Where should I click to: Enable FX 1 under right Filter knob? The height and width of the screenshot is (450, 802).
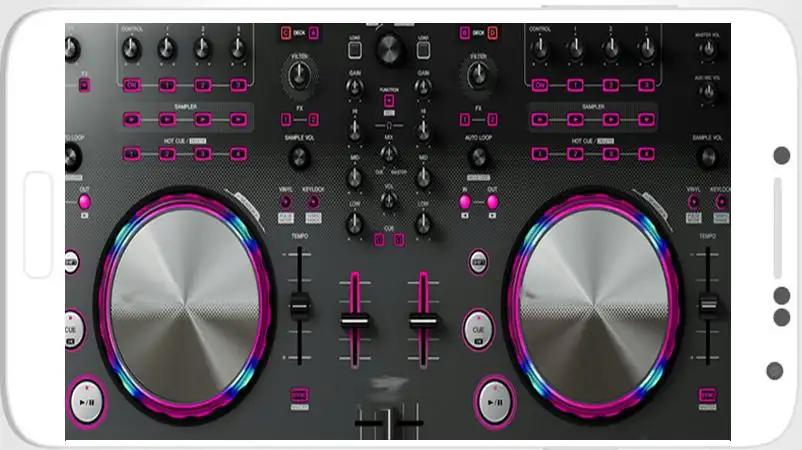(464, 120)
